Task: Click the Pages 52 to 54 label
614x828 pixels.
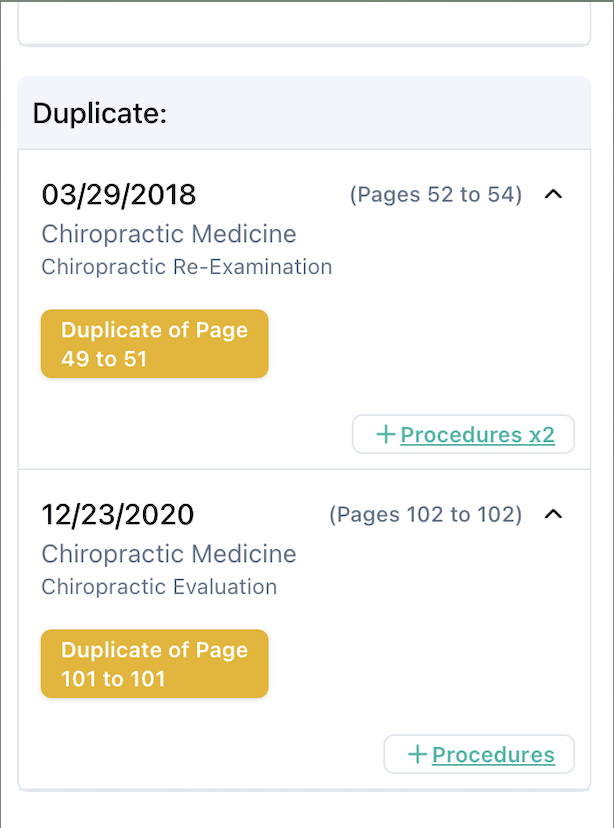Action: pyautogui.click(x=435, y=195)
